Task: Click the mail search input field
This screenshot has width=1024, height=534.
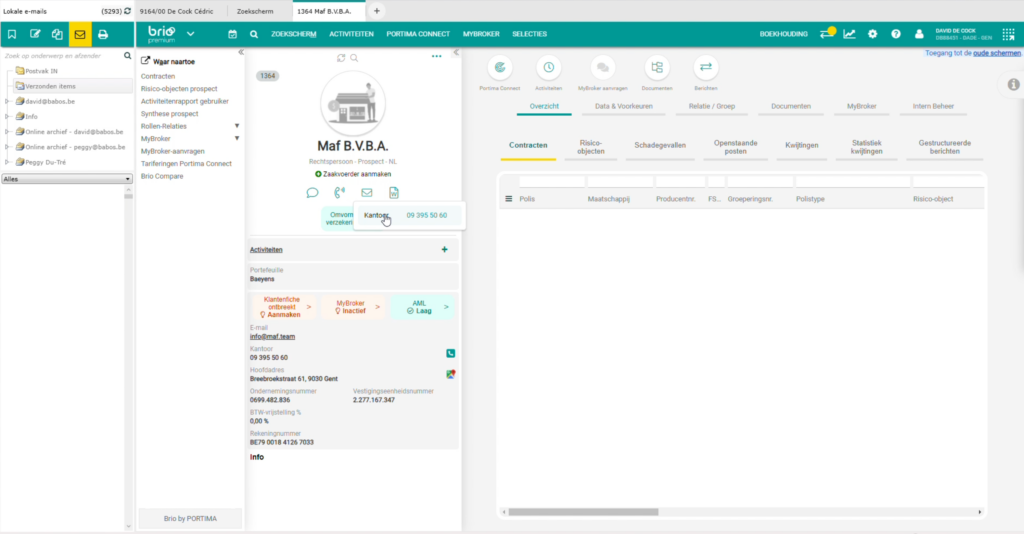Action: point(62,56)
